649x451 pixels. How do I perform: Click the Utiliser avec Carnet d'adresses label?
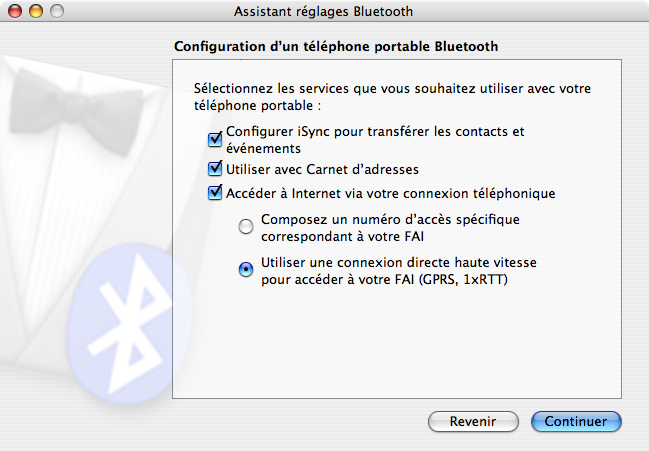[322, 169]
